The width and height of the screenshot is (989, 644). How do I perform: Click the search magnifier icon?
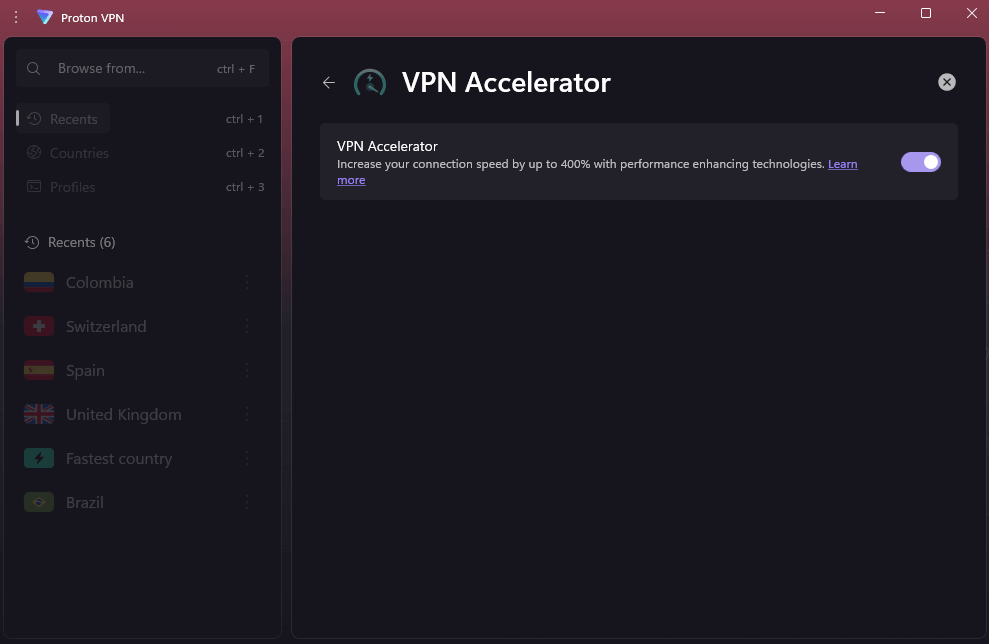[x=33, y=68]
